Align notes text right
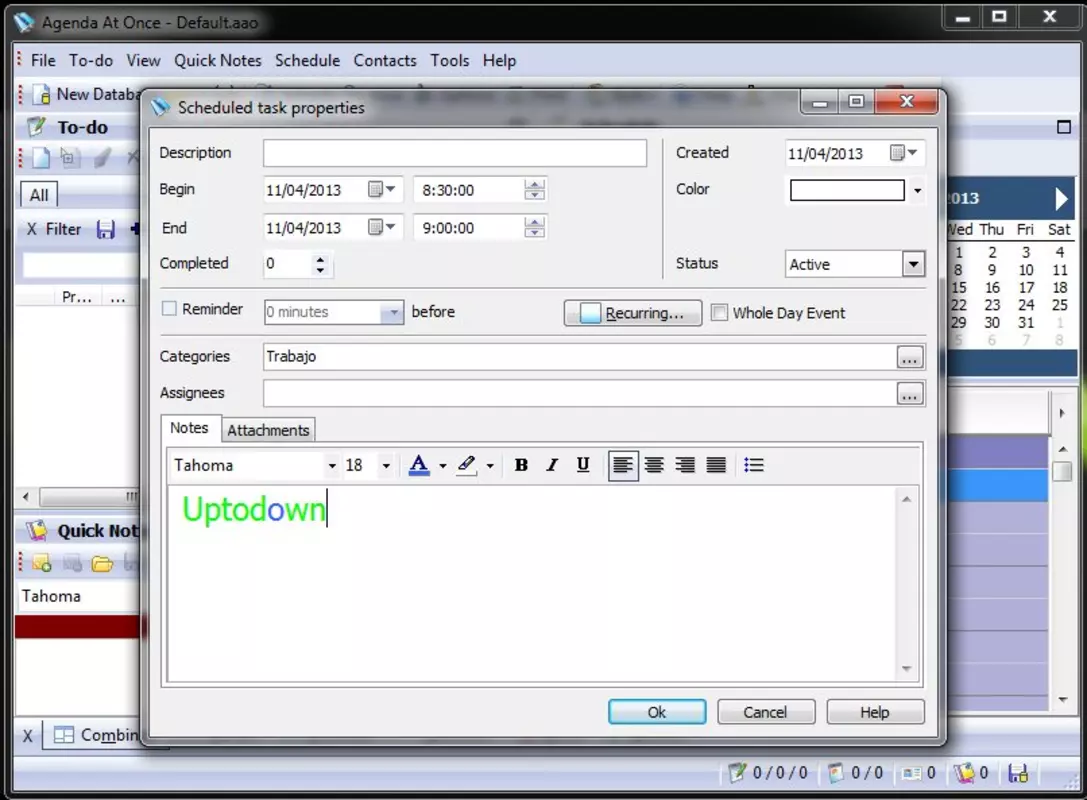 tap(685, 465)
